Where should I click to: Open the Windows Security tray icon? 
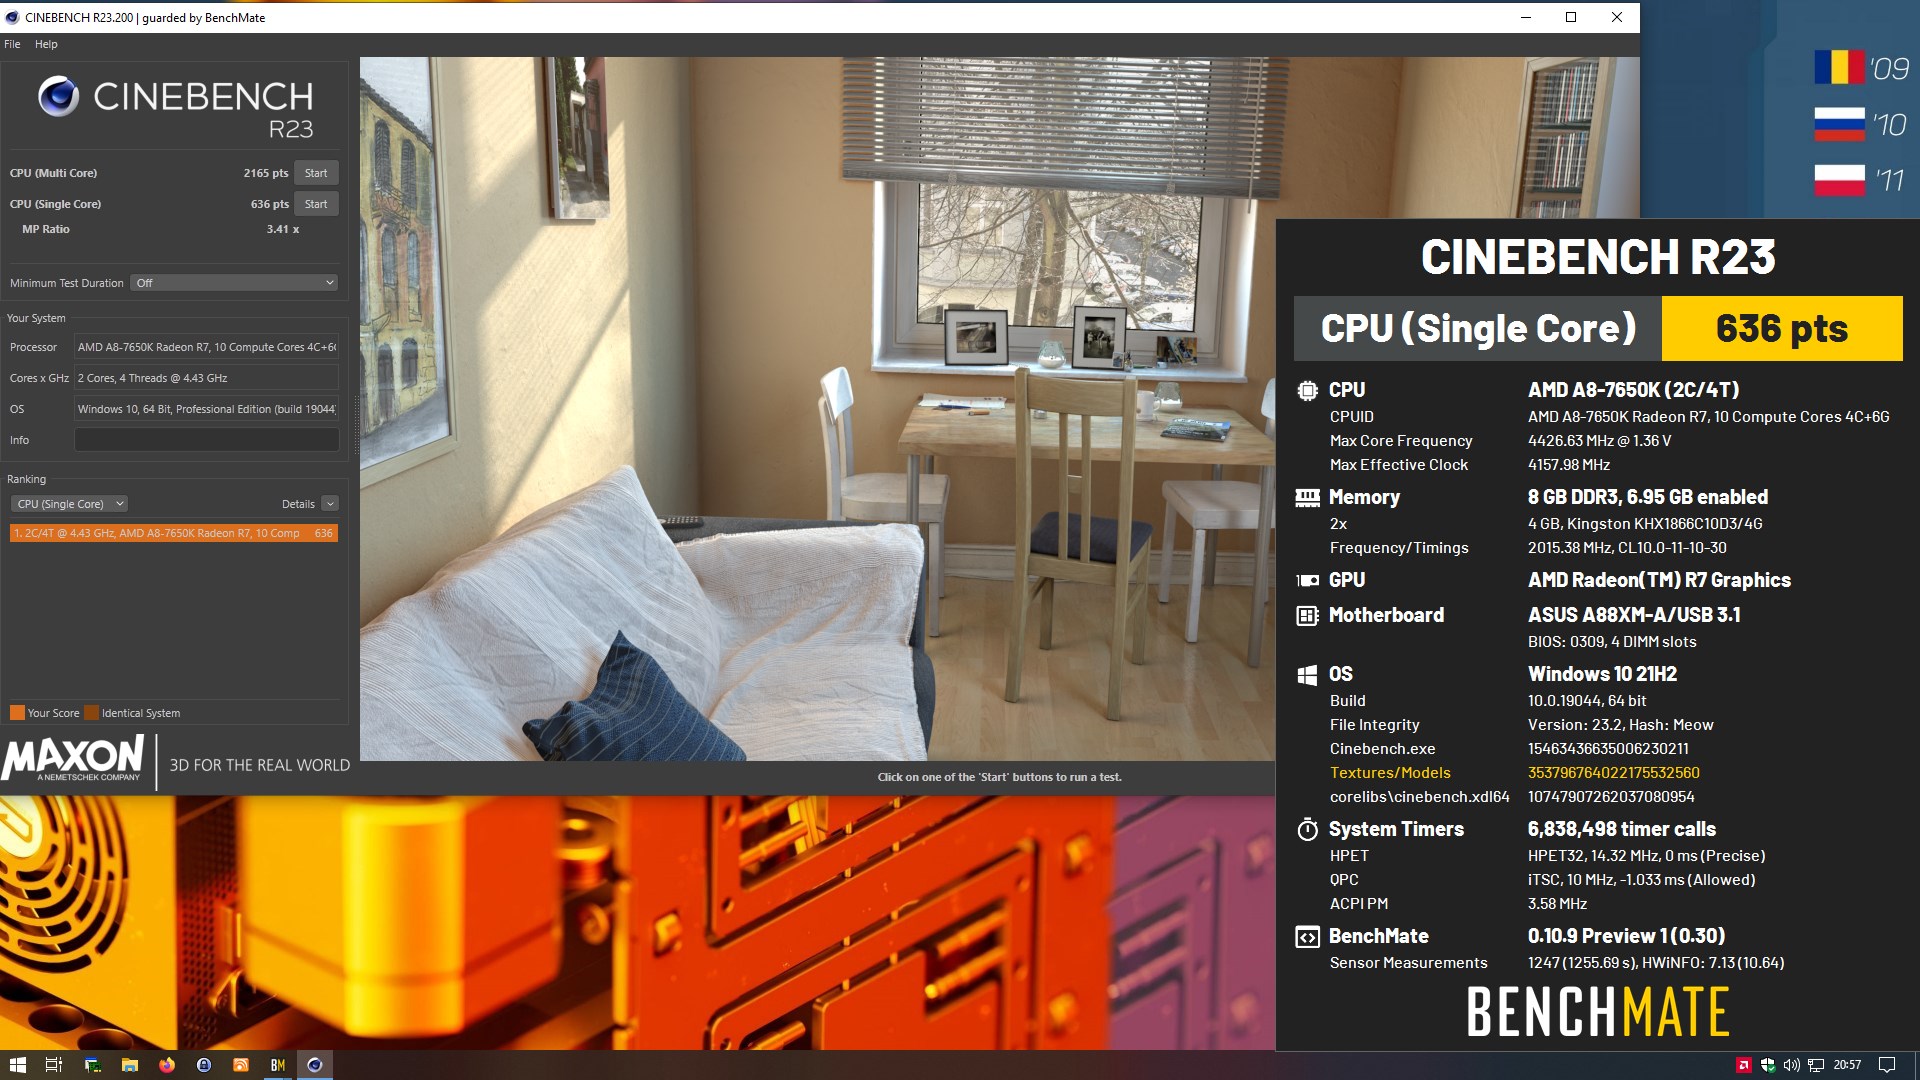click(x=1768, y=1065)
